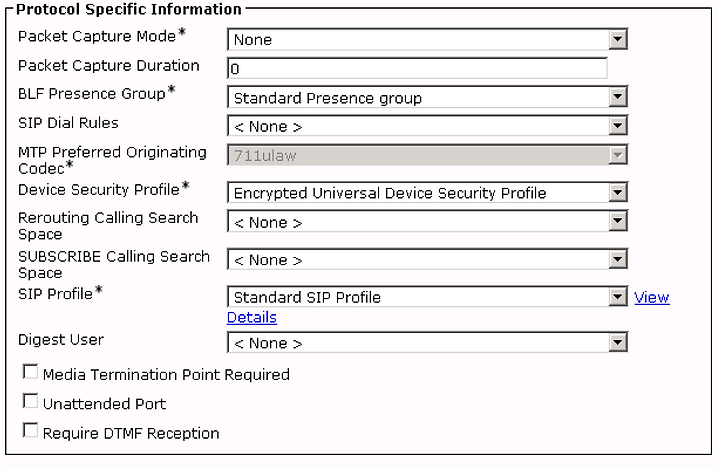Click the Encrypted Universal Device Security Profile text
This screenshot has width=720, height=467.
pyautogui.click(x=390, y=193)
